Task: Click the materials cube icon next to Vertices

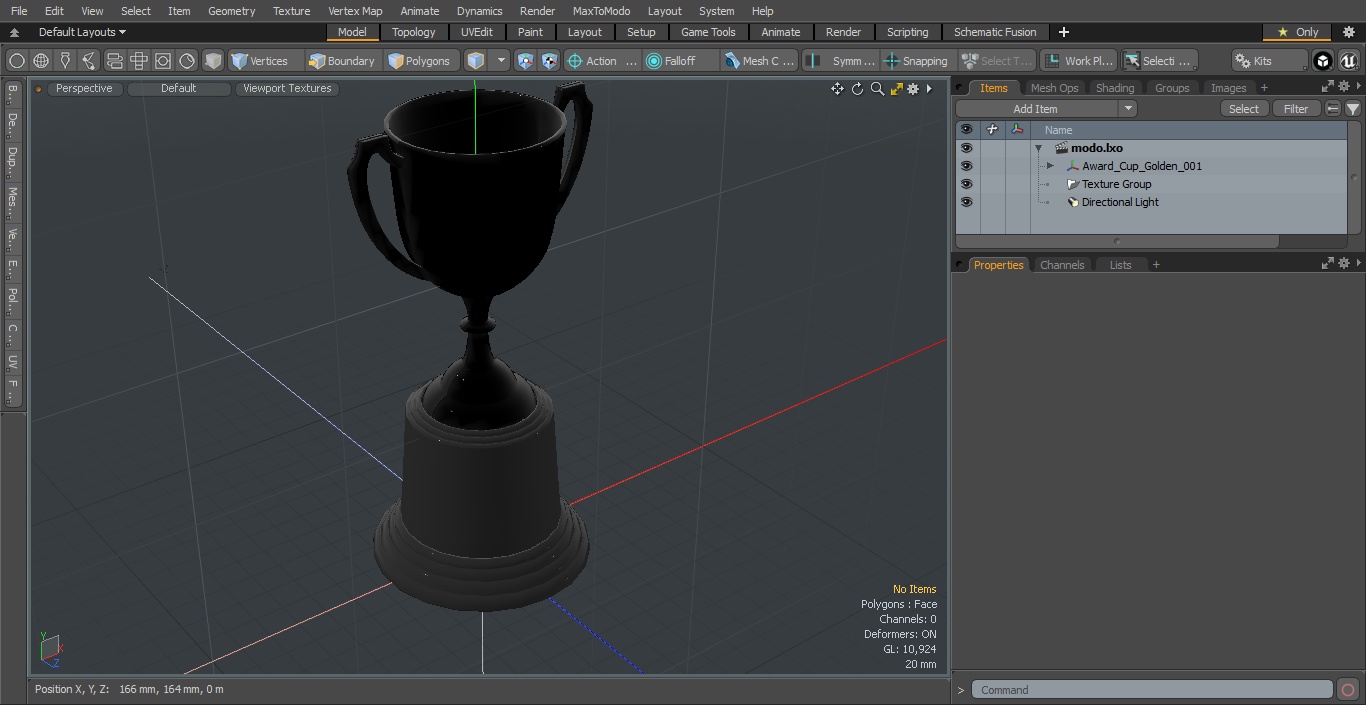Action: pyautogui.click(x=213, y=61)
